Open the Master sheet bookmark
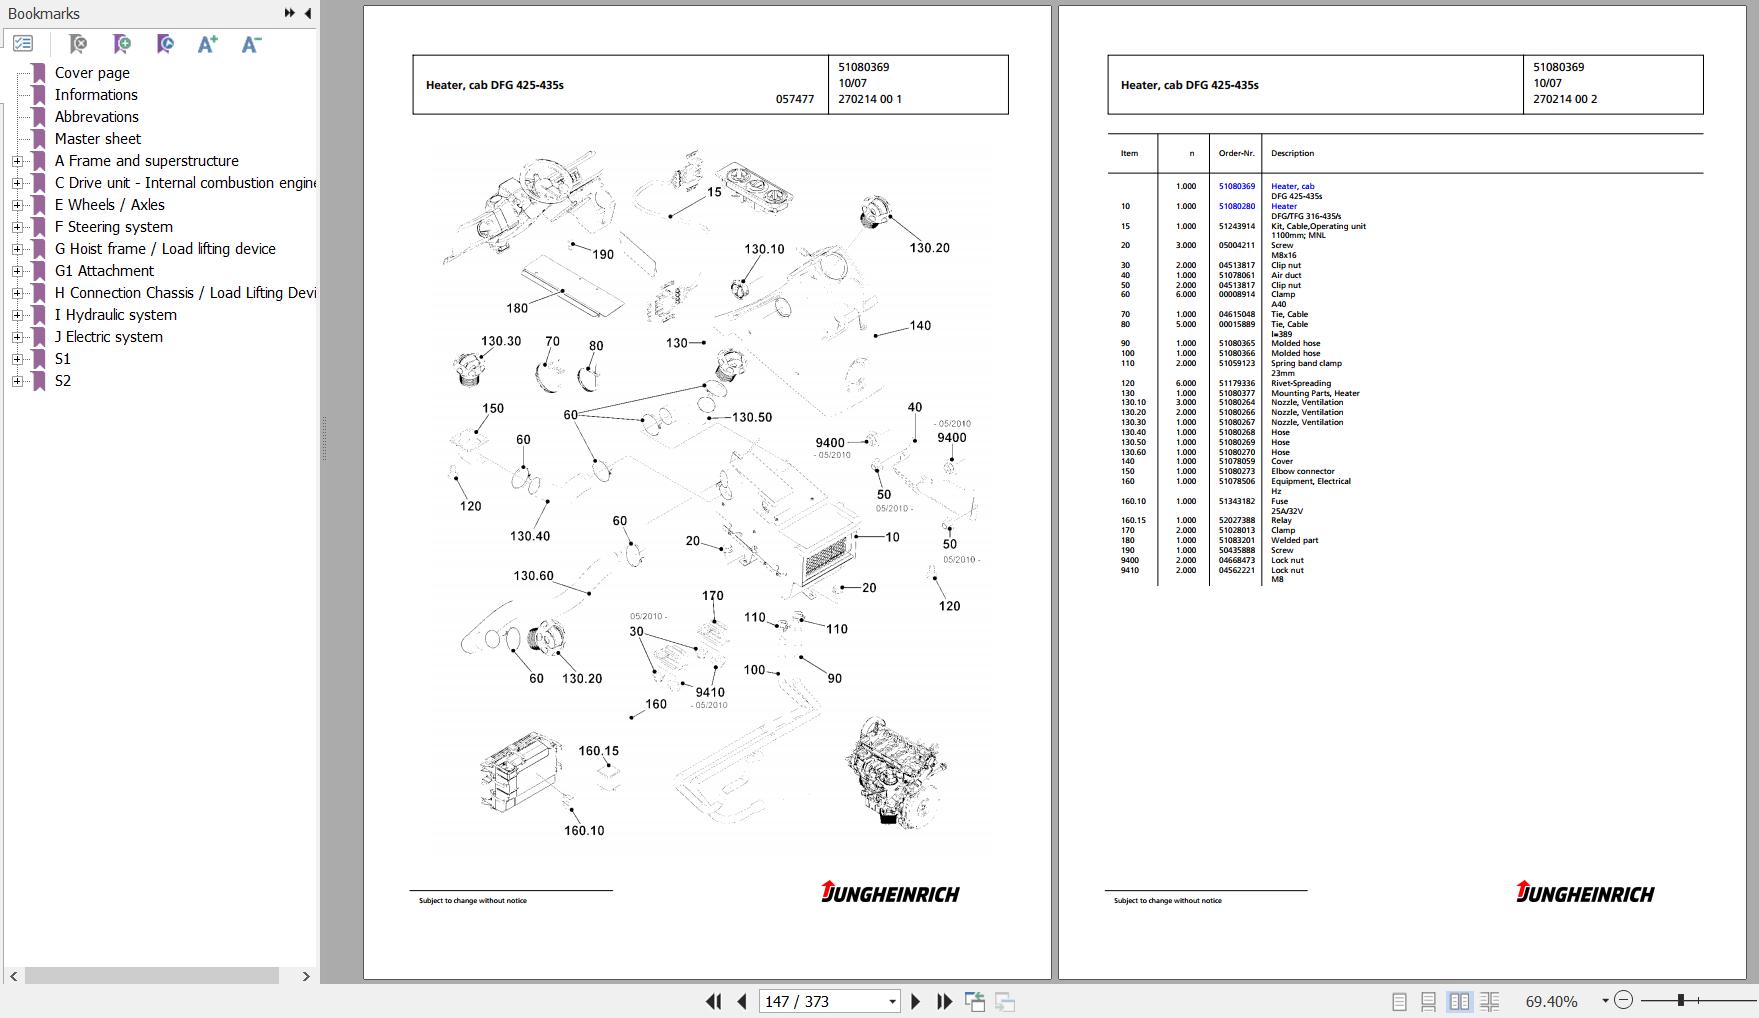This screenshot has height=1018, width=1759. [x=98, y=139]
